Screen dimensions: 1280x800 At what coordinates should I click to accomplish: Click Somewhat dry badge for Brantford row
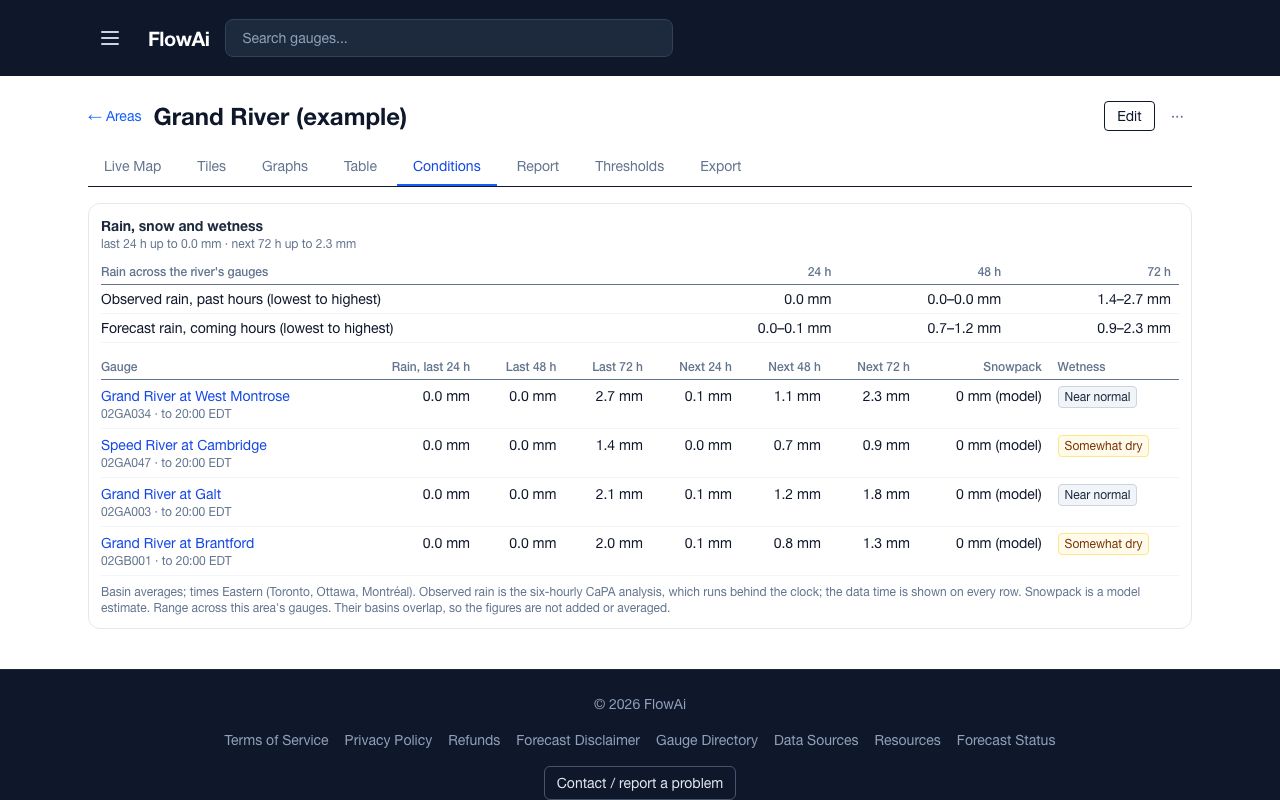pyautogui.click(x=1103, y=544)
